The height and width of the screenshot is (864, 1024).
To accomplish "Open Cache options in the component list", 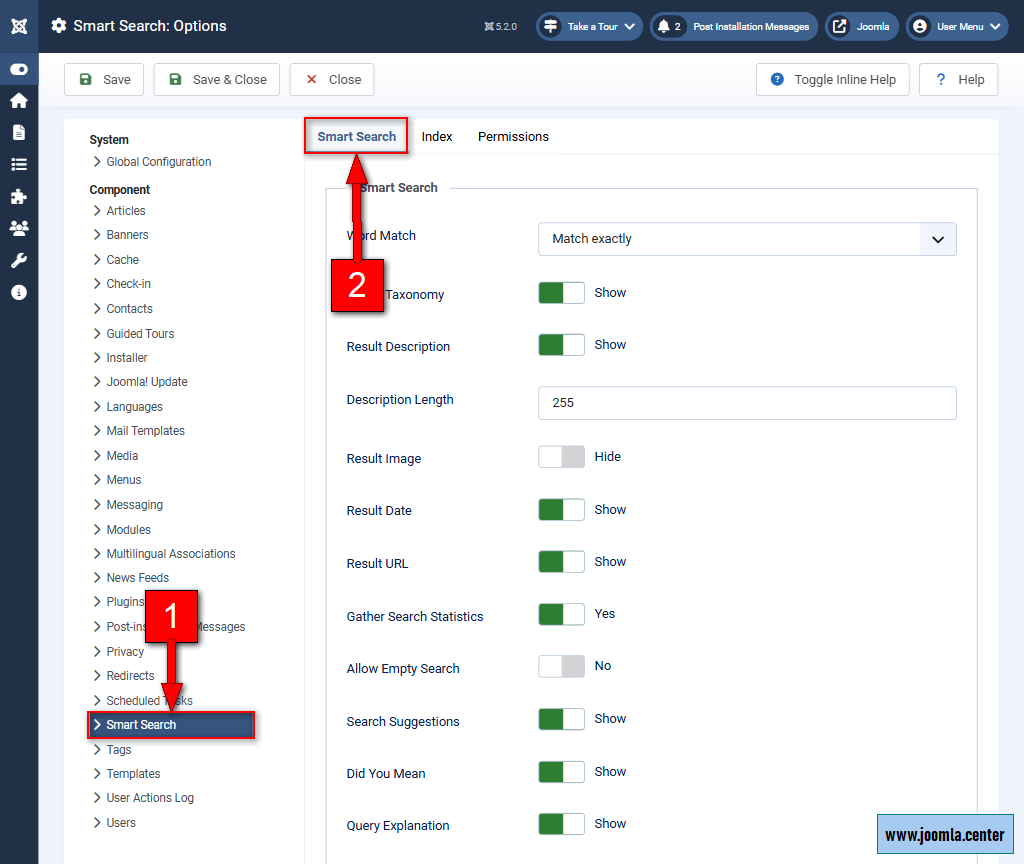I will click(122, 260).
